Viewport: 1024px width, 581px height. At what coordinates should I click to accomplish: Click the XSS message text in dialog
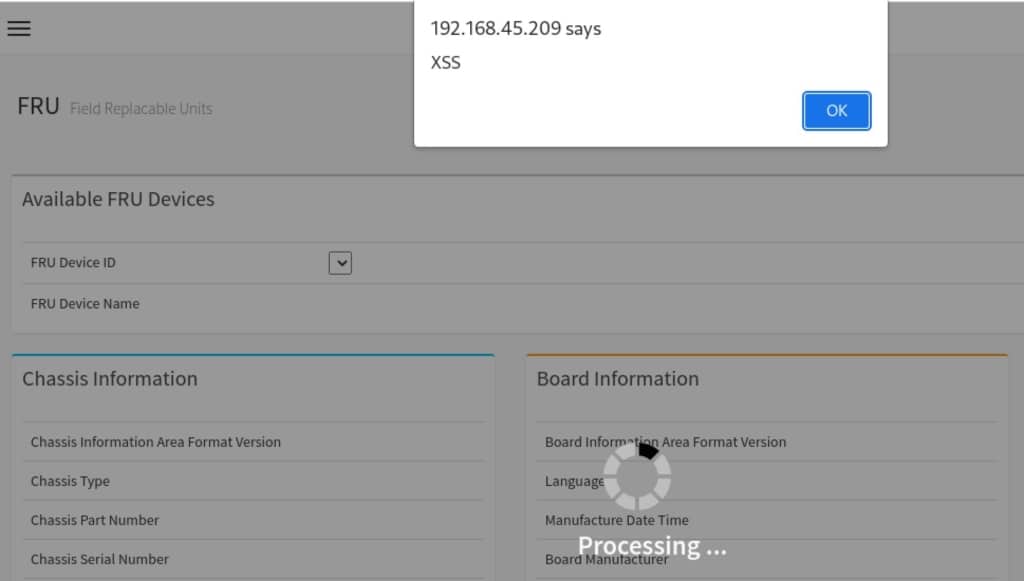click(x=446, y=62)
